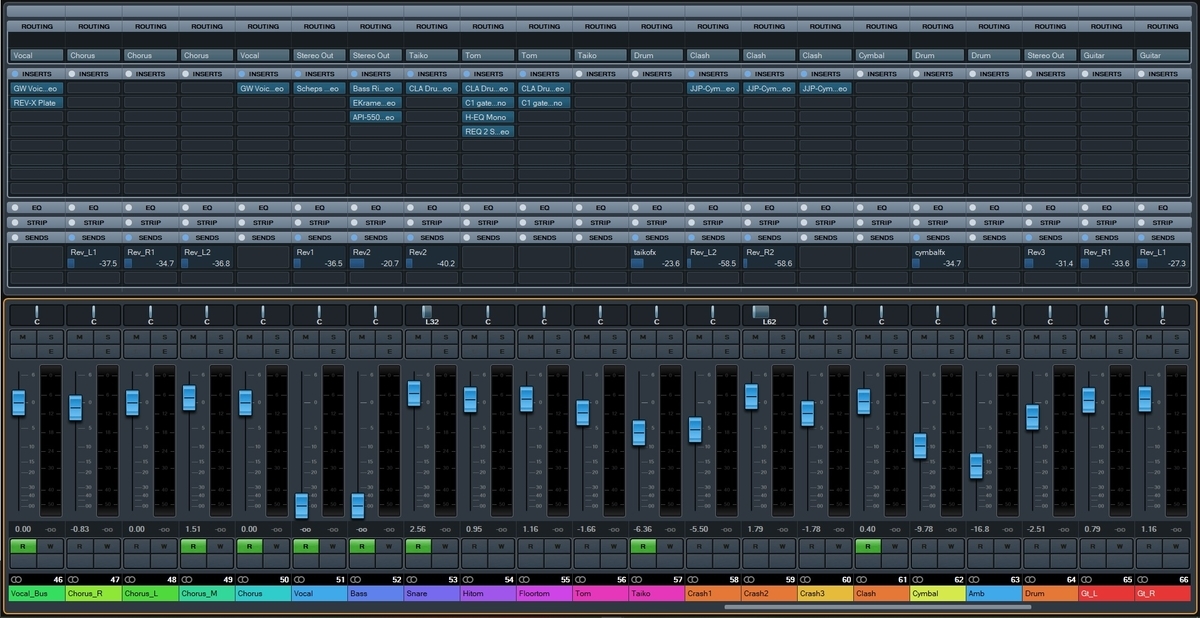Open Gt_R output routing set to Guitar
This screenshot has height=618, width=1200.
pyautogui.click(x=1163, y=56)
